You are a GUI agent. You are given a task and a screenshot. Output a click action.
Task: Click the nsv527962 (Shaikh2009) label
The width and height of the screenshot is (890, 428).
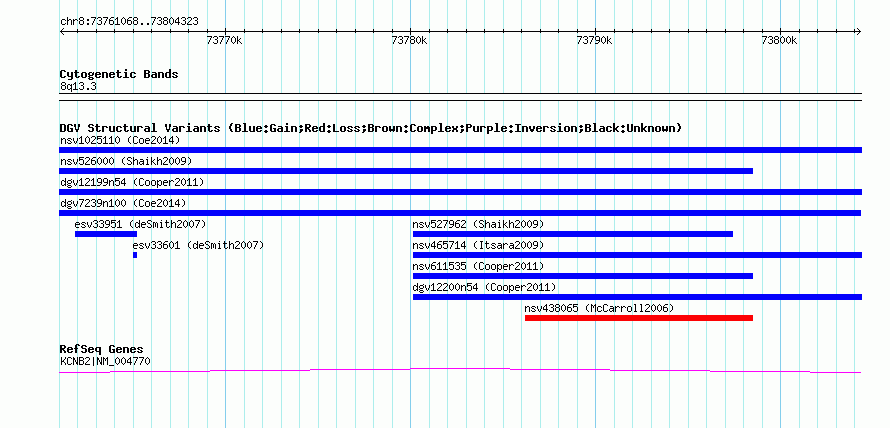coord(478,224)
